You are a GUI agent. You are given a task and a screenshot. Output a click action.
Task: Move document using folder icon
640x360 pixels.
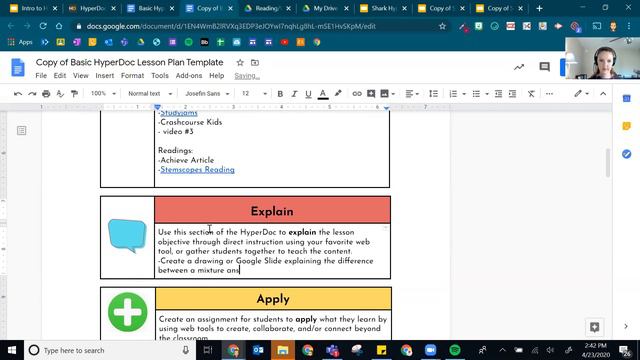[x=255, y=62]
